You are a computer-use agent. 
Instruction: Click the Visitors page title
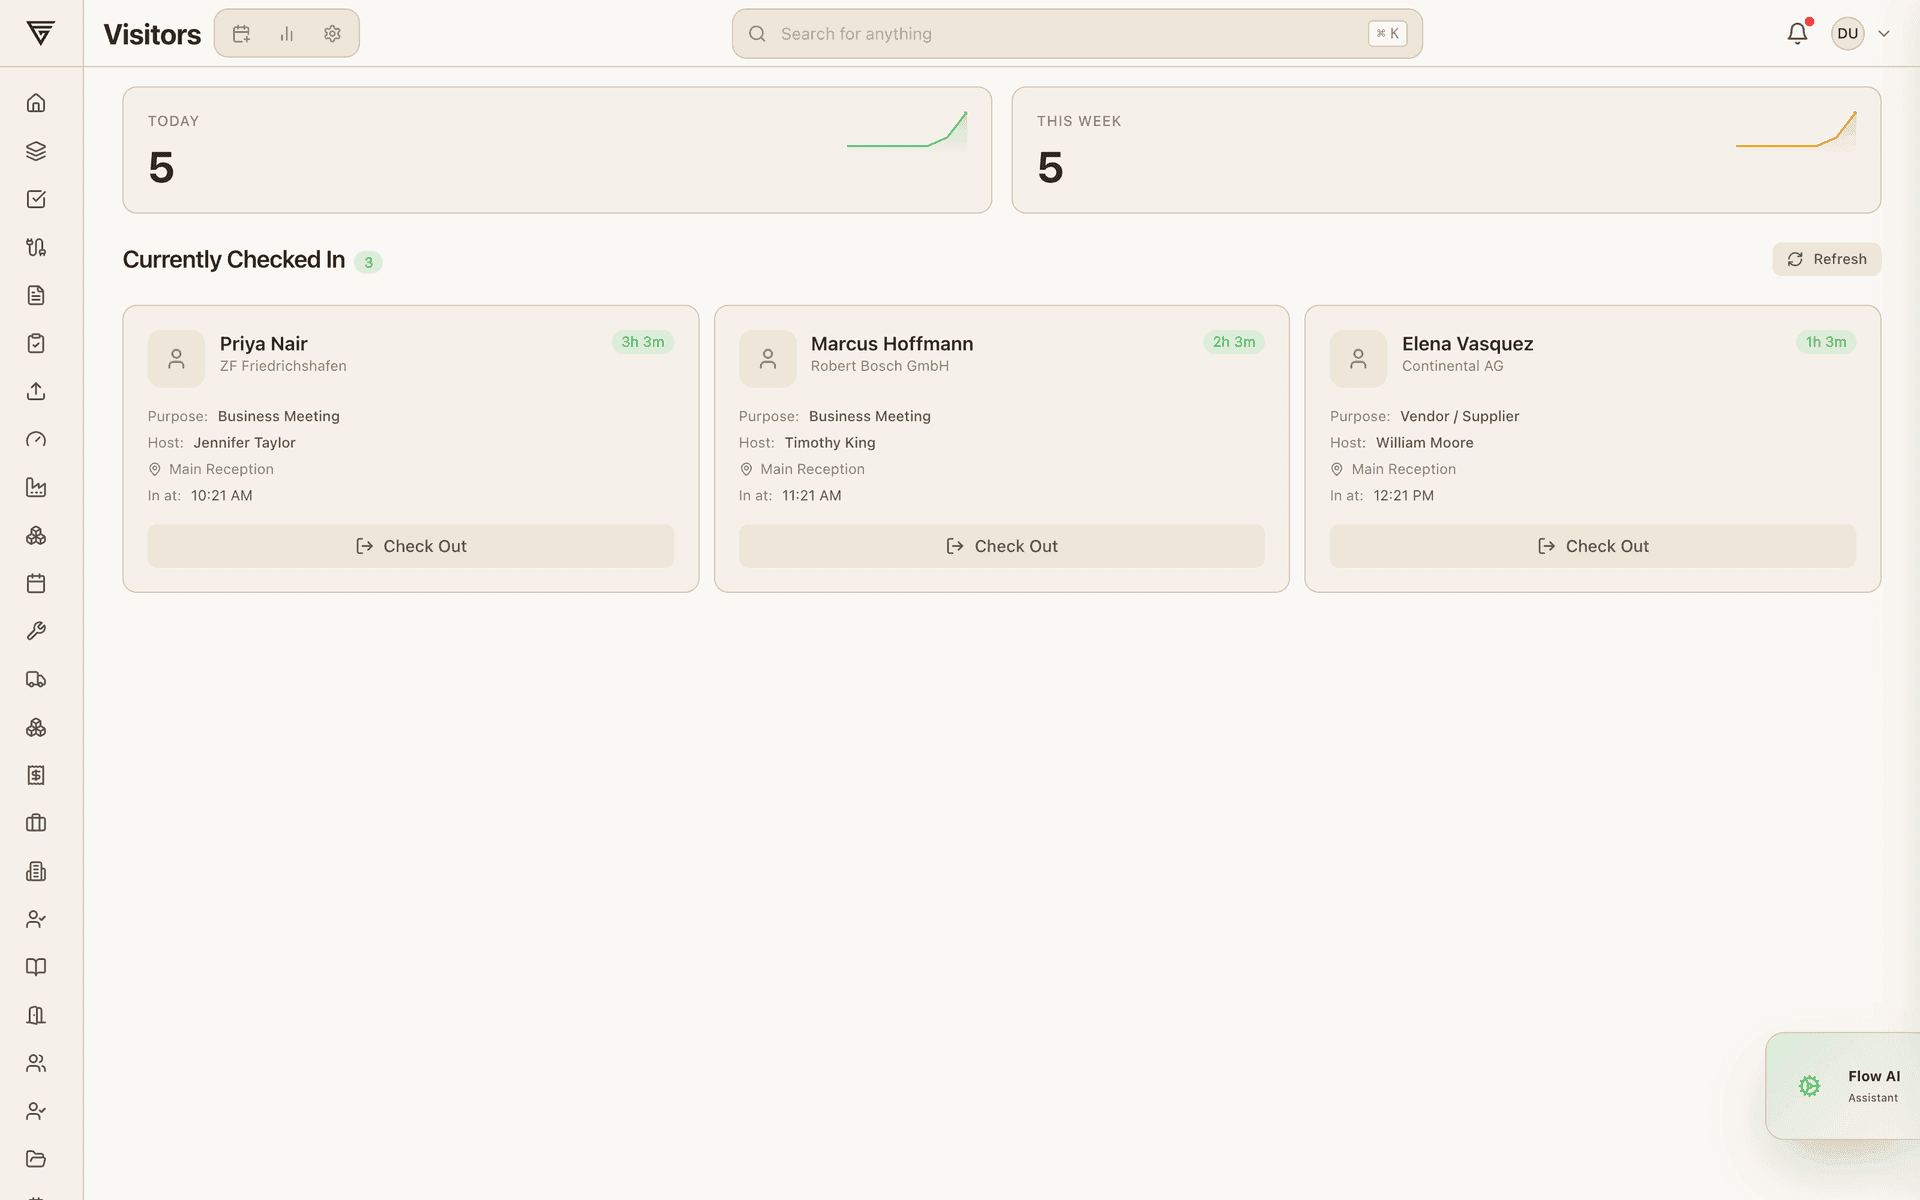click(x=152, y=34)
